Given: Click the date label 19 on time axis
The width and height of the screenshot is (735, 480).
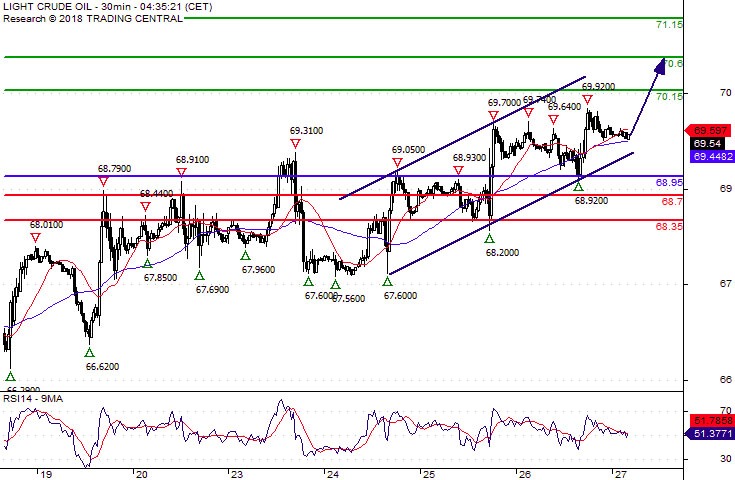Looking at the screenshot, I should (x=45, y=474).
